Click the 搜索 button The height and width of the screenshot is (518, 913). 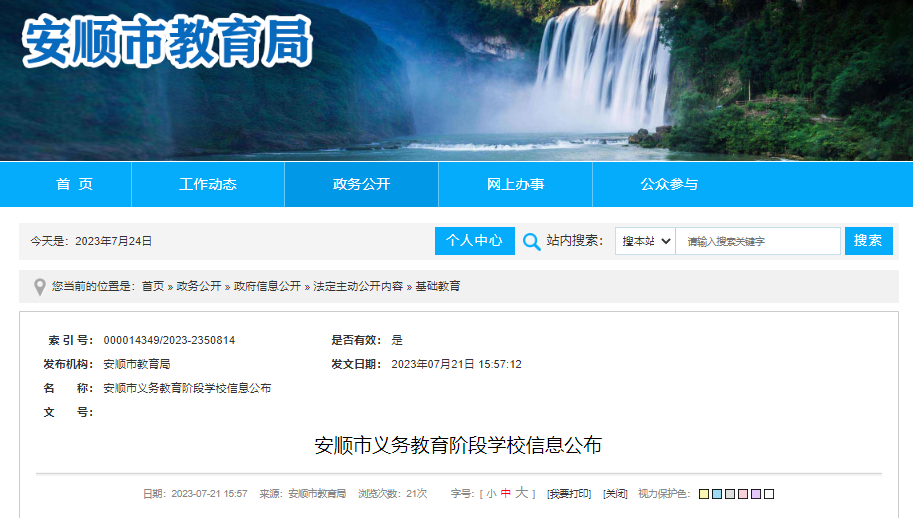(868, 241)
